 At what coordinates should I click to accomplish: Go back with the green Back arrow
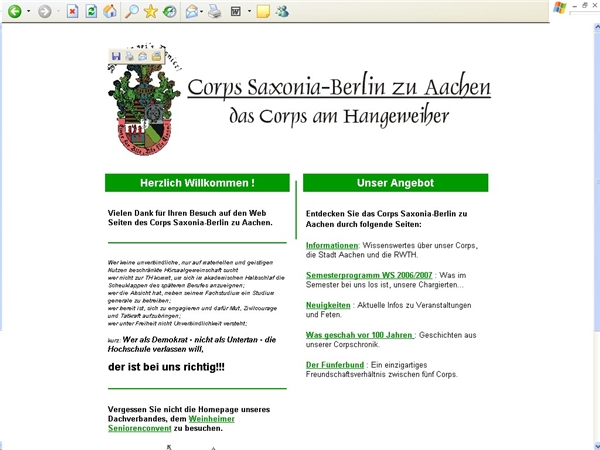click(x=15, y=11)
